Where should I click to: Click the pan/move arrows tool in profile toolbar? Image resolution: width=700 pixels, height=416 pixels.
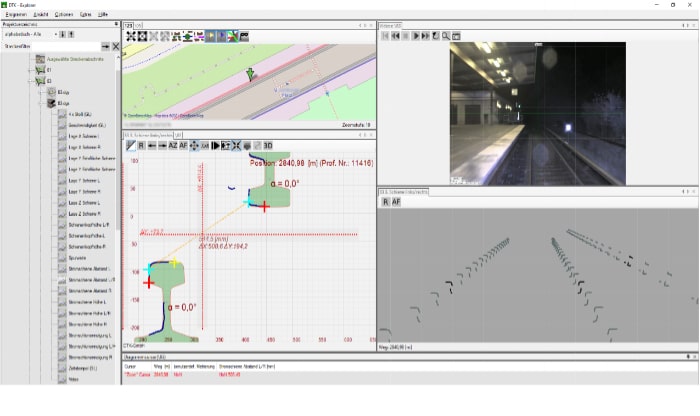click(194, 145)
